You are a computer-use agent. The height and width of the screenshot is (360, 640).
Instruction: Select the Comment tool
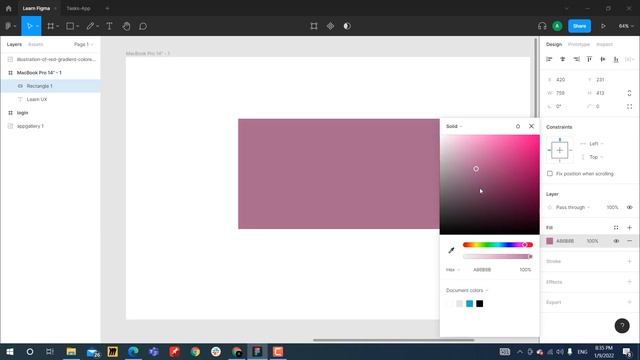point(143,26)
